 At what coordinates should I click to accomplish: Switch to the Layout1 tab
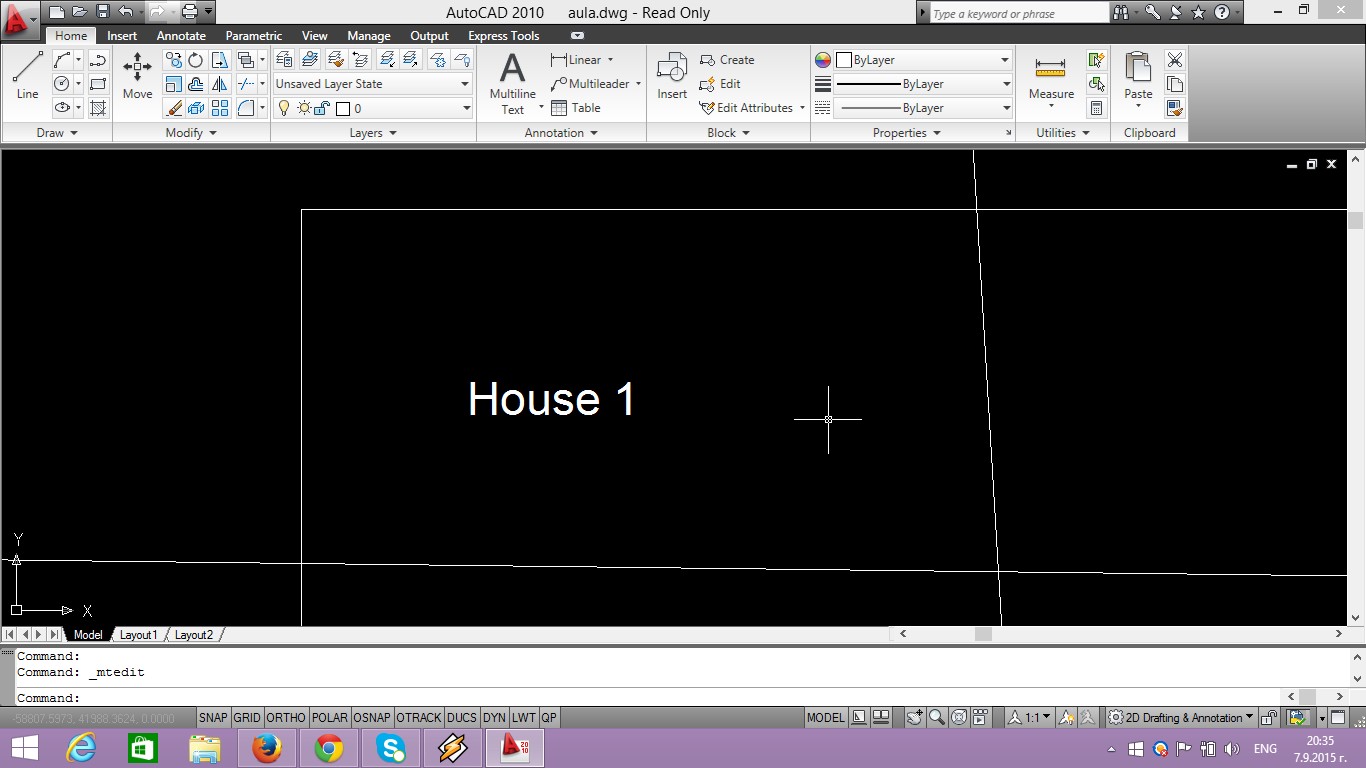pyautogui.click(x=139, y=635)
